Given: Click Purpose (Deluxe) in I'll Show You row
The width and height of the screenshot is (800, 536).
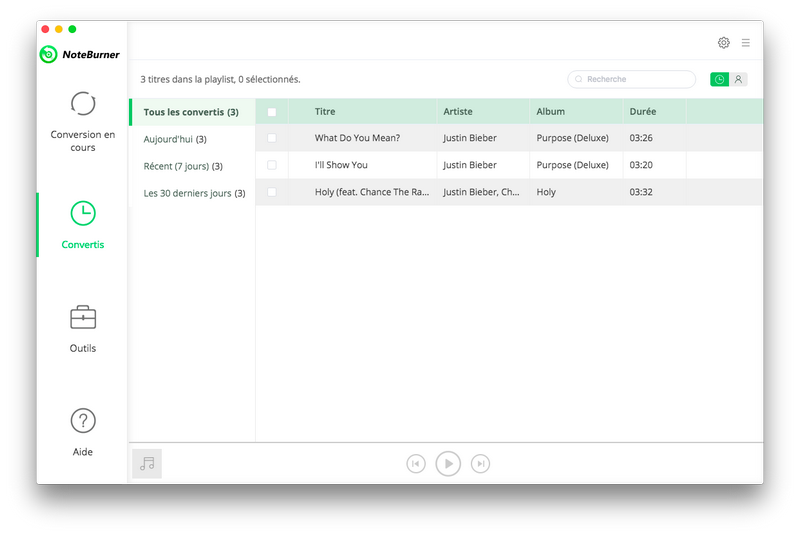Looking at the screenshot, I should click(x=572, y=165).
